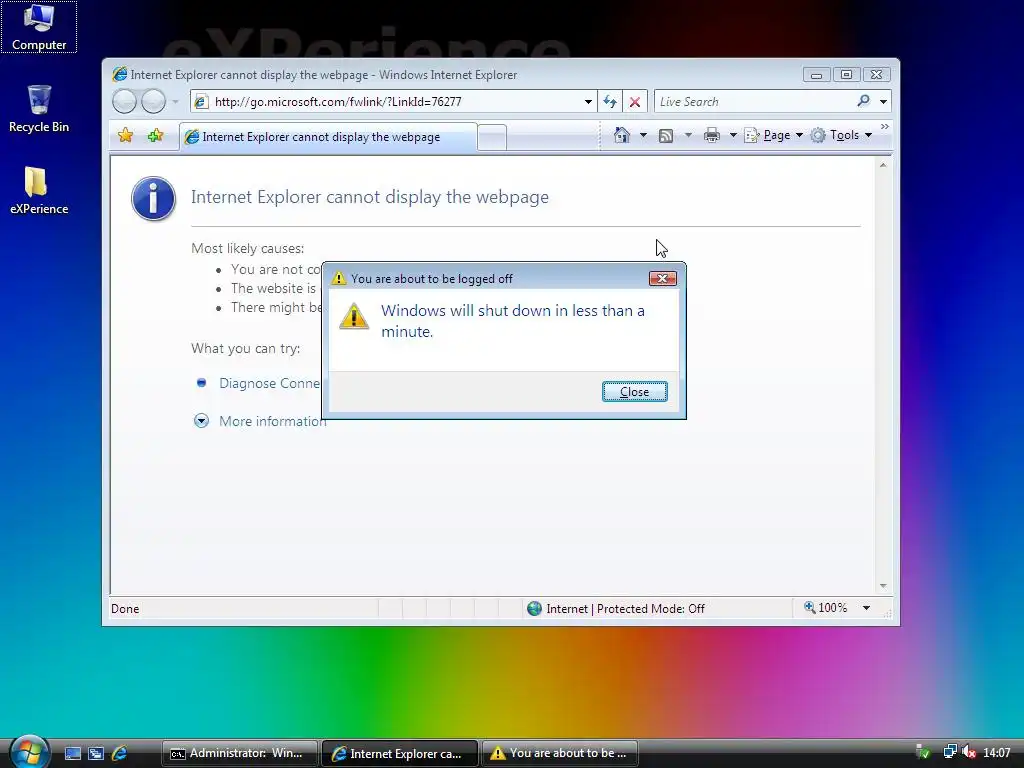Click the Close button in logoff dialog
Viewport: 1024px width, 768px height.
coord(634,392)
